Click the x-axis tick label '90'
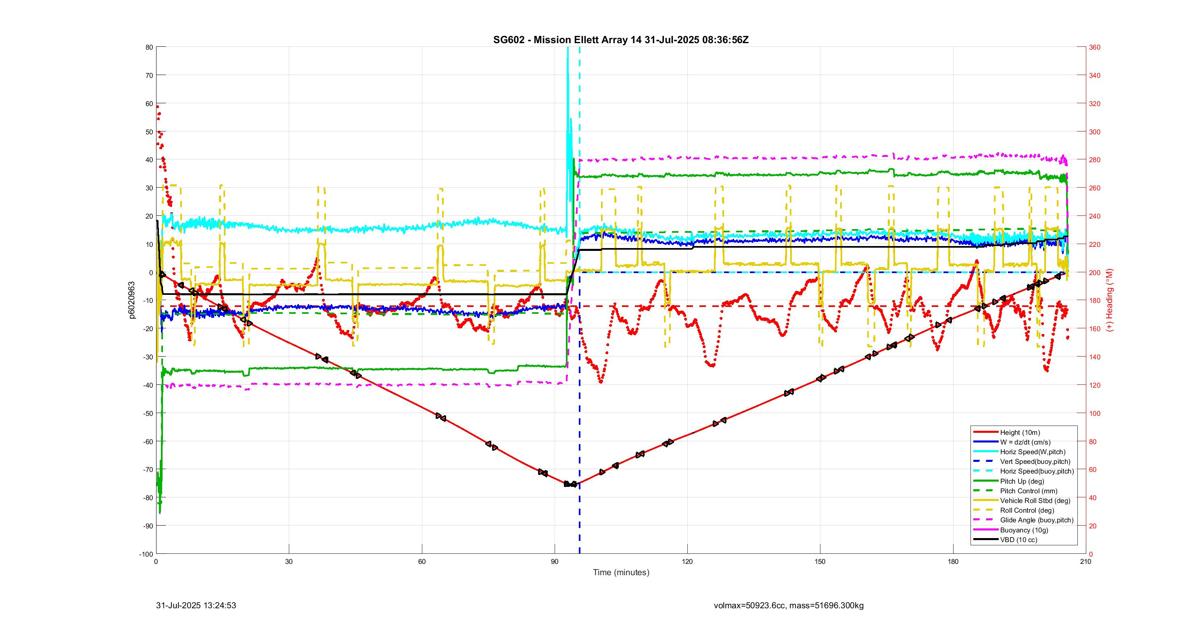The height and width of the screenshot is (622, 1200). (x=554, y=561)
